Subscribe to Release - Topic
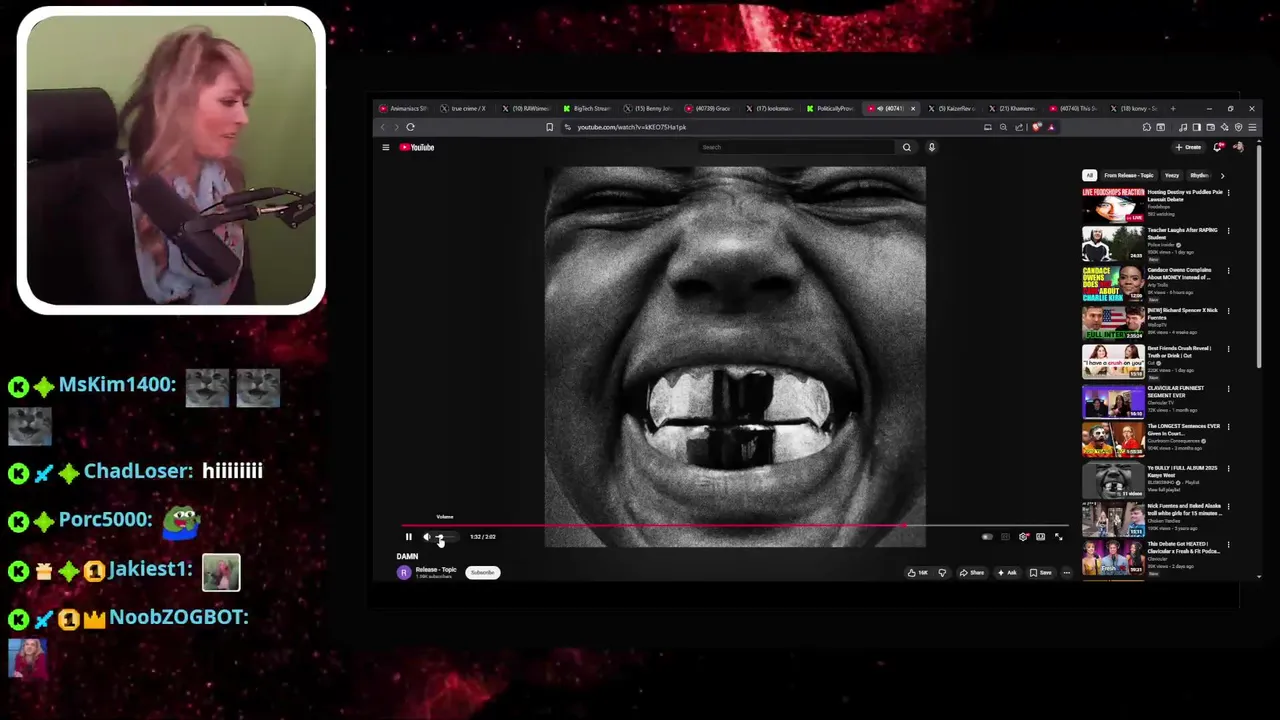 click(x=483, y=573)
